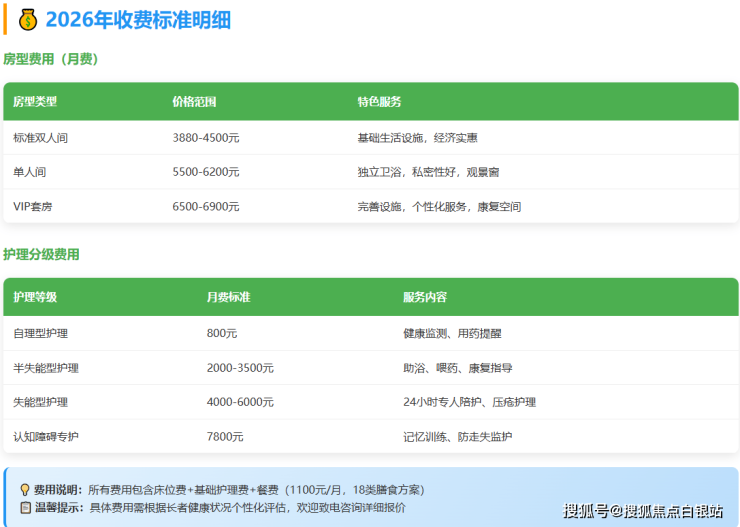Click the money bag icon beside the title

[x=28, y=20]
